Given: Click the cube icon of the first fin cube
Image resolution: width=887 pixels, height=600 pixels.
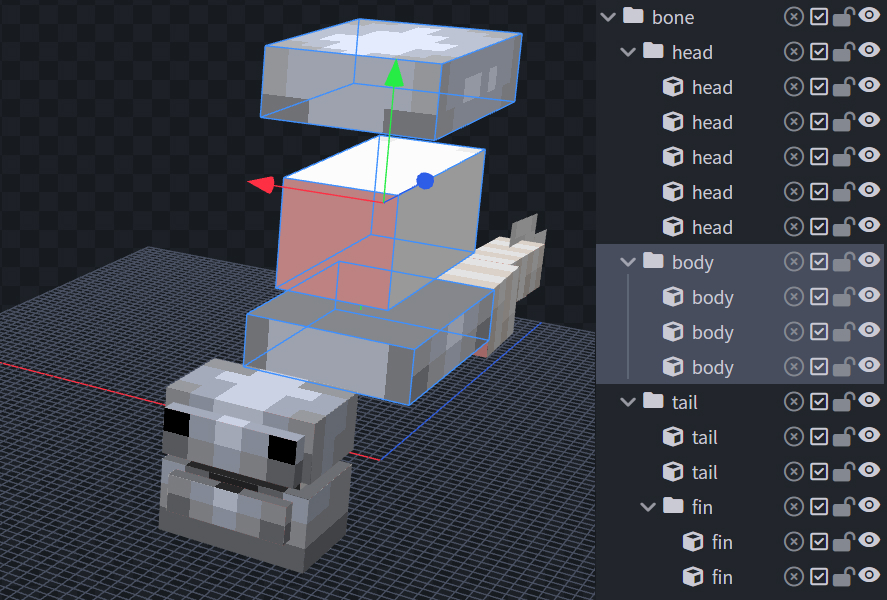Looking at the screenshot, I should click(693, 542).
